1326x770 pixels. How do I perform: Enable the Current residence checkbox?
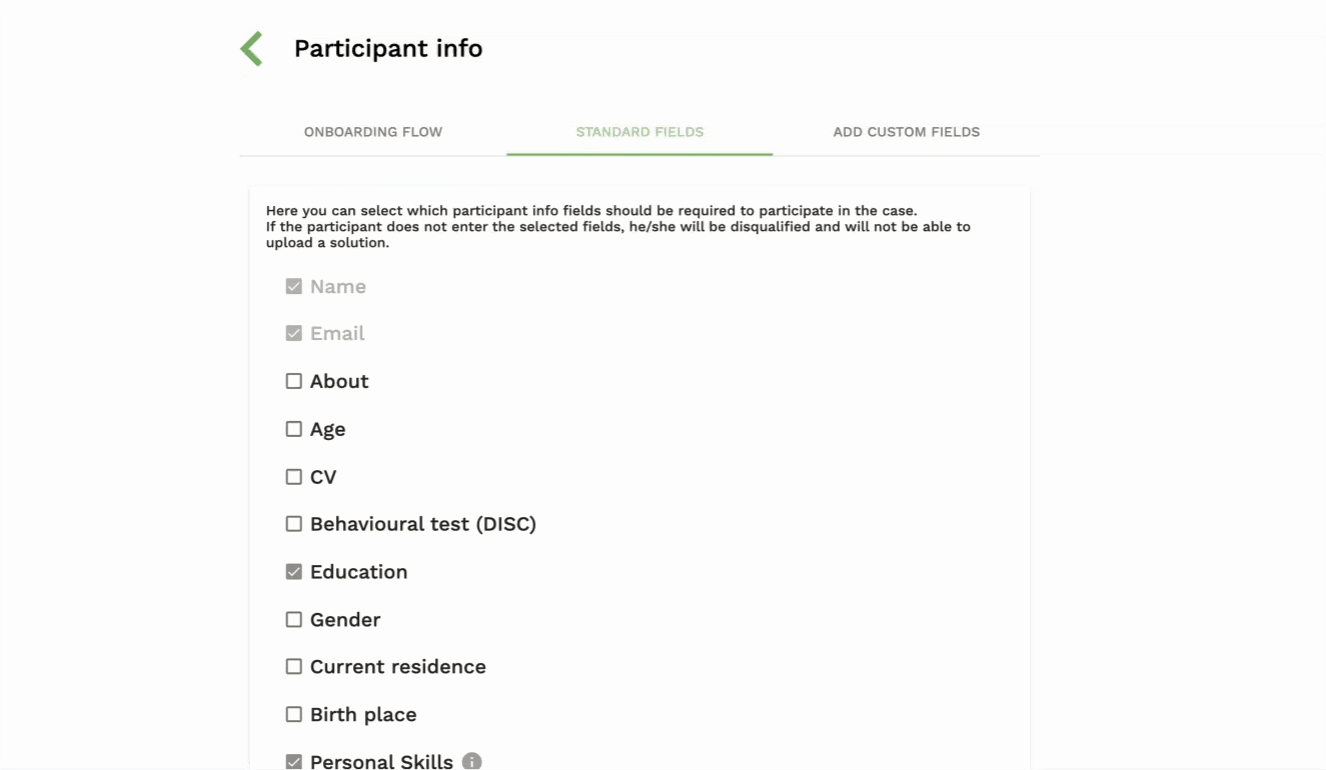(294, 667)
